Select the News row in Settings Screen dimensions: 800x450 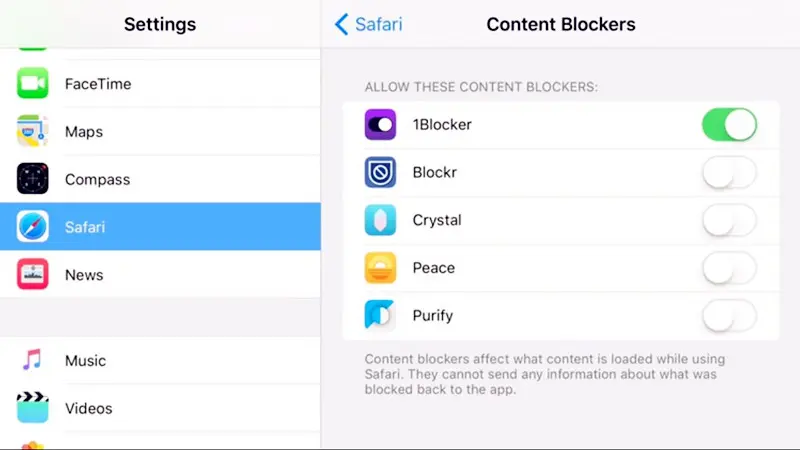pos(160,274)
